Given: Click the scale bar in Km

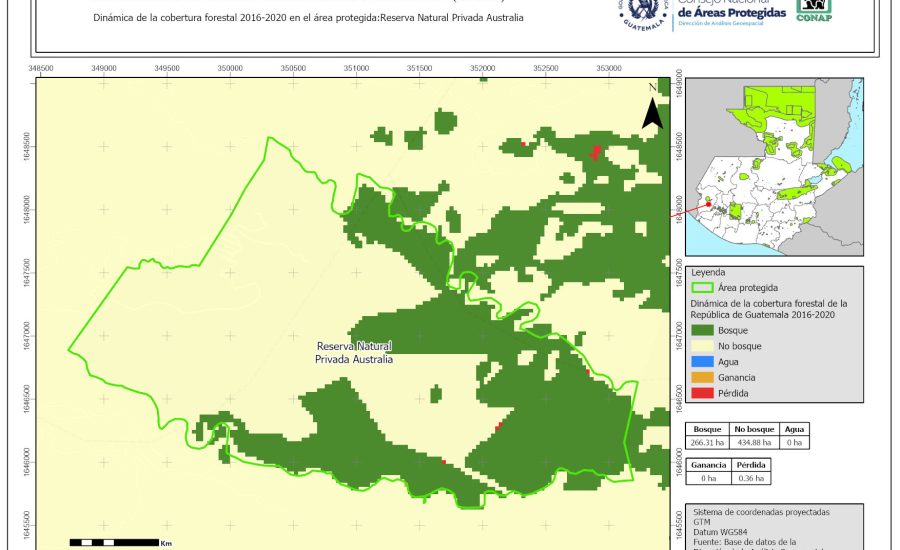Looking at the screenshot, I should pos(115,542).
